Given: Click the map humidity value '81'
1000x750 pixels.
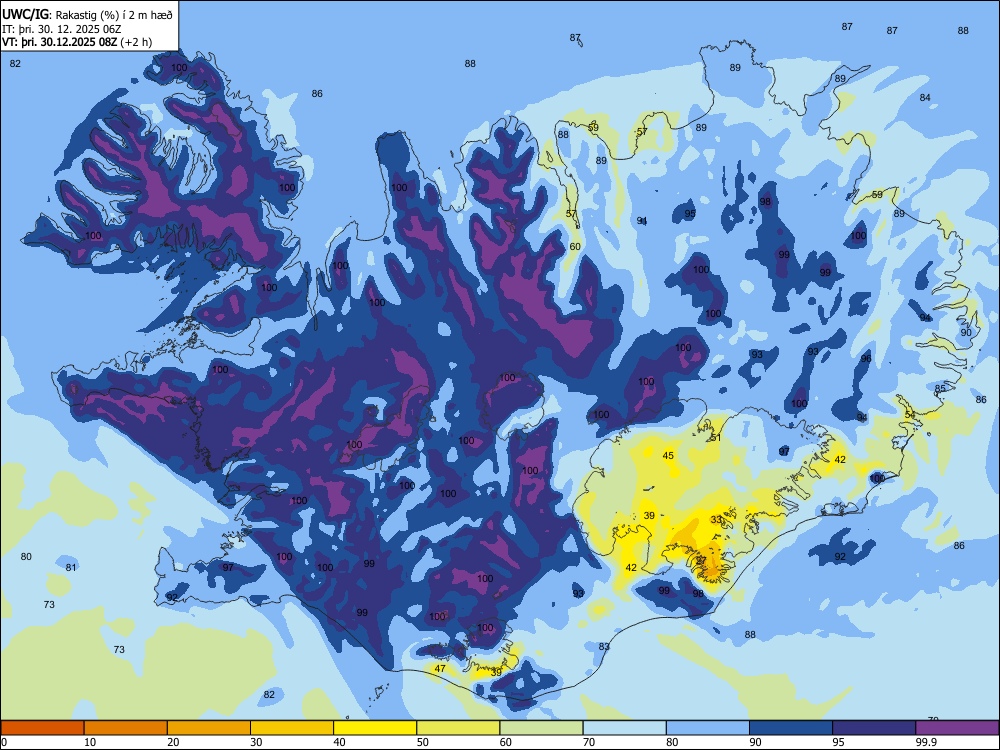Looking at the screenshot, I should click(x=71, y=567).
